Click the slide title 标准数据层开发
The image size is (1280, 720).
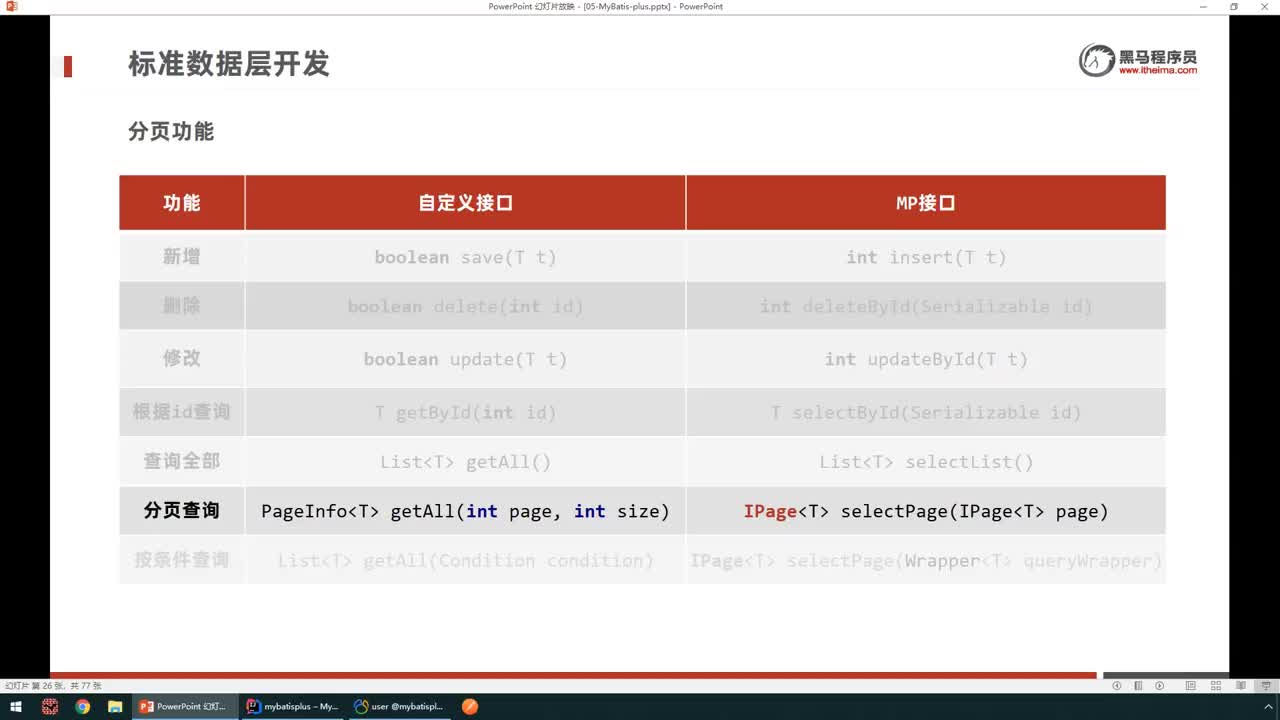229,64
